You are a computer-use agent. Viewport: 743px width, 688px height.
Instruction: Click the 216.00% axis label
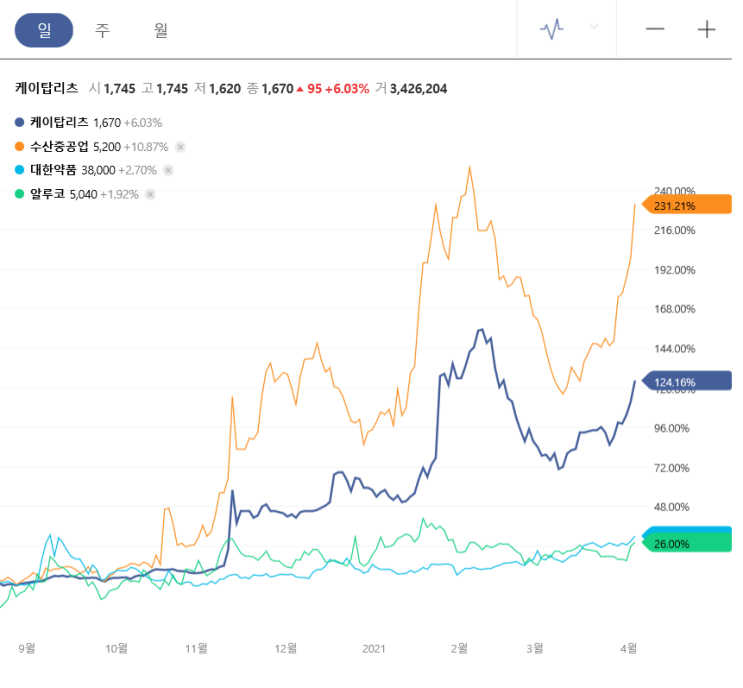point(675,231)
